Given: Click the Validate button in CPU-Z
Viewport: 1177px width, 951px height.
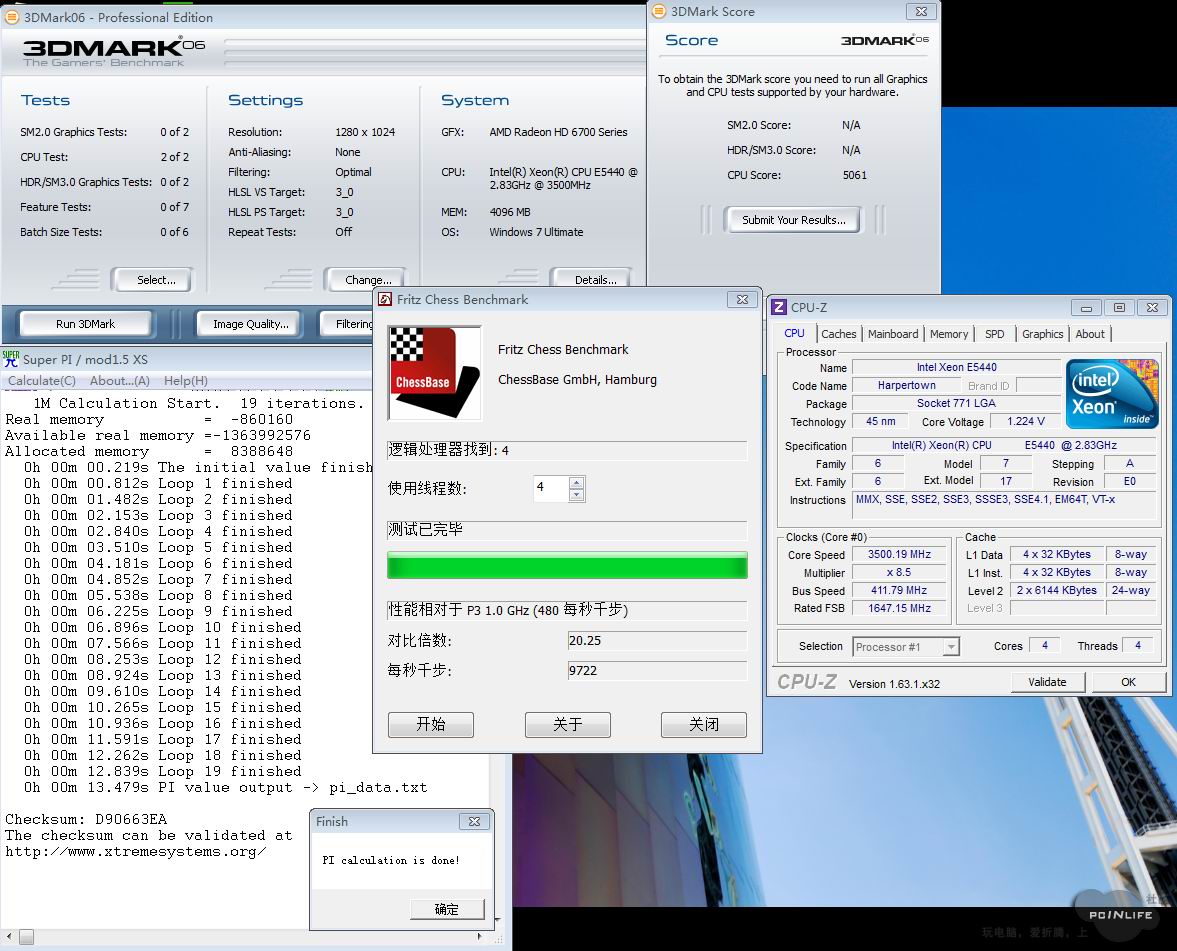Looking at the screenshot, I should click(x=1047, y=682).
